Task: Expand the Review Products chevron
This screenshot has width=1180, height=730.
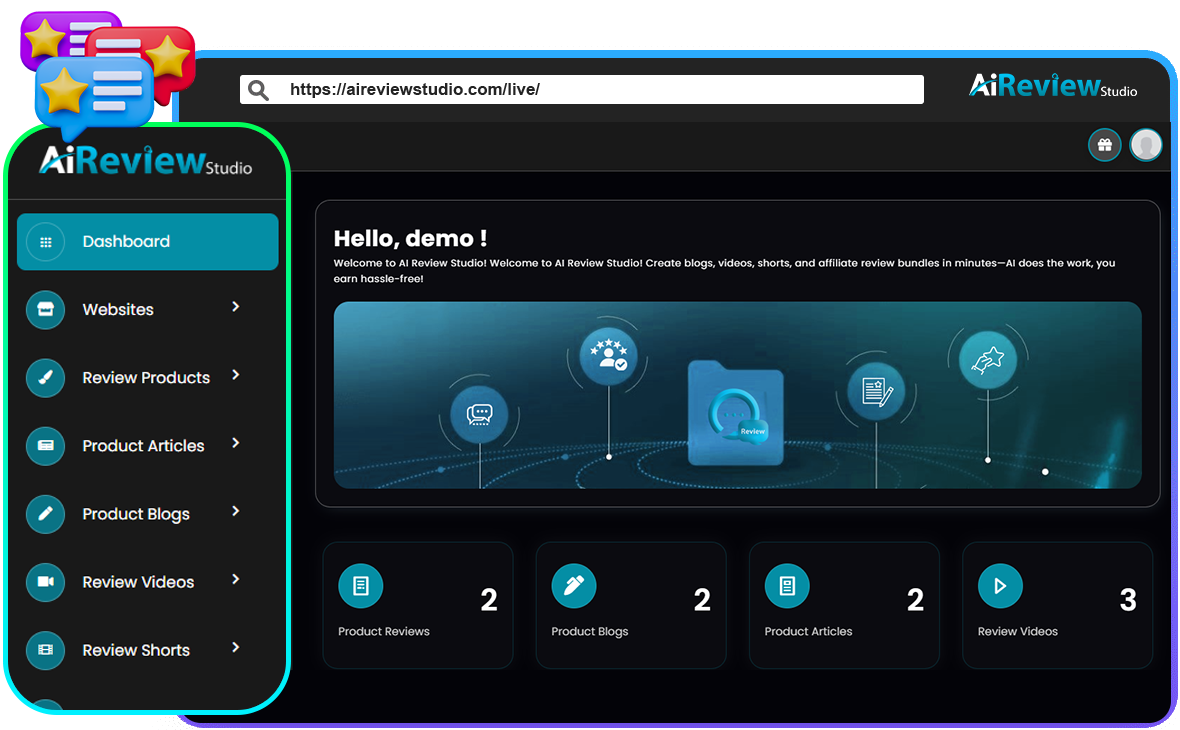Action: coord(236,375)
